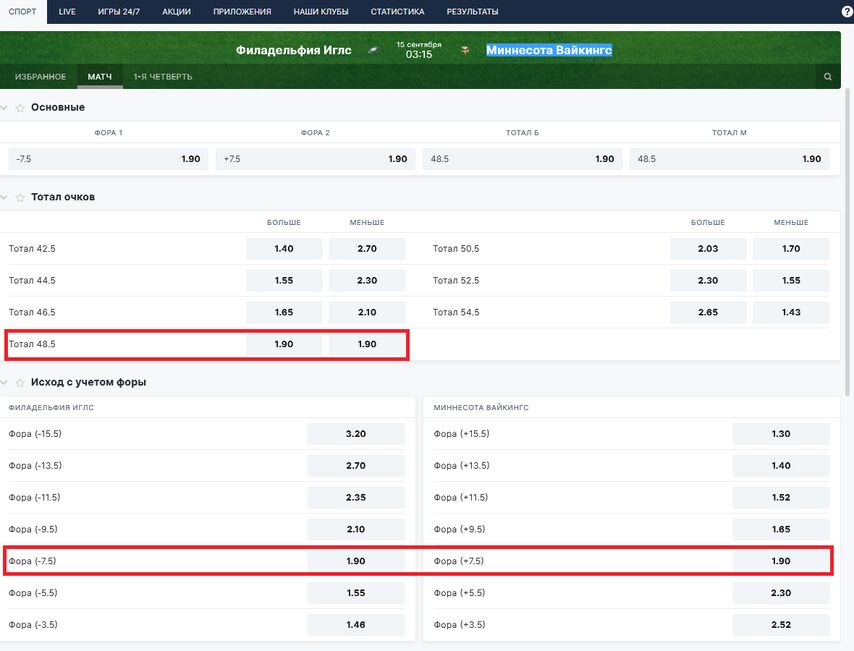Click Philadelphia Eagles team logo

tap(373, 50)
